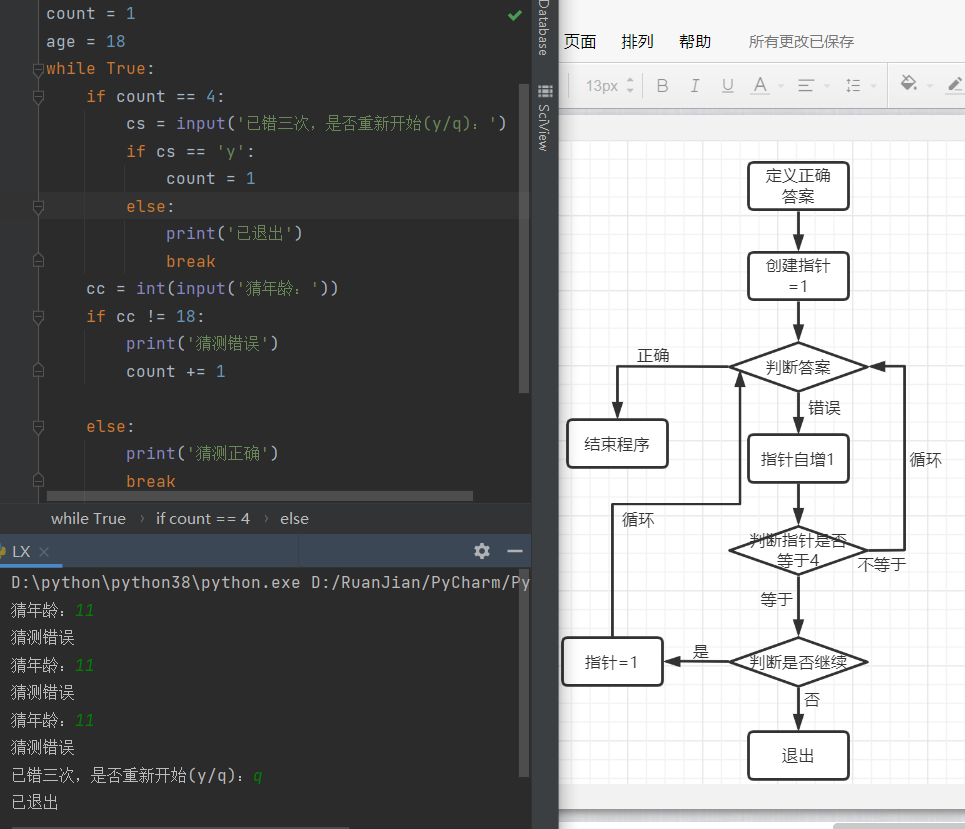Open the font color picker
The width and height of the screenshot is (965, 829).
[x=761, y=86]
